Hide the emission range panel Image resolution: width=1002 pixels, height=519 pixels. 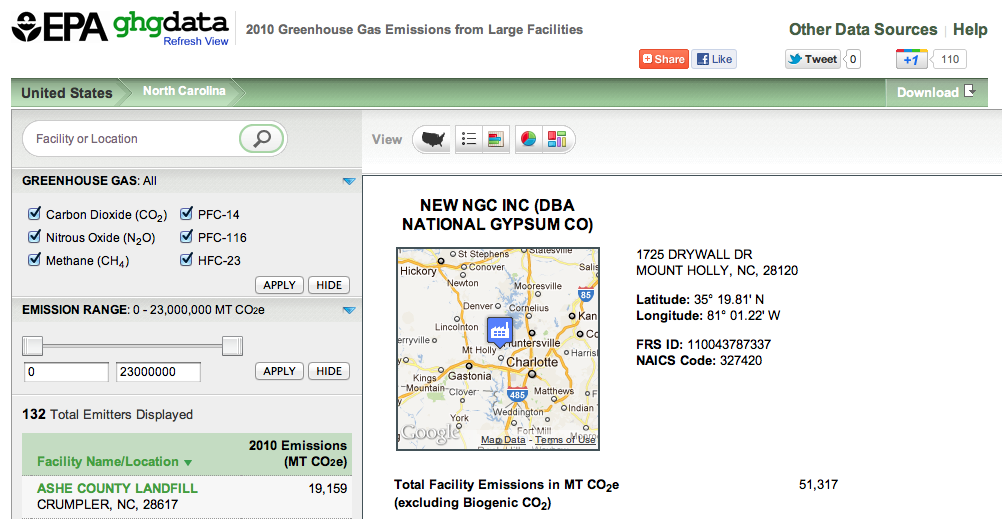pyautogui.click(x=329, y=371)
